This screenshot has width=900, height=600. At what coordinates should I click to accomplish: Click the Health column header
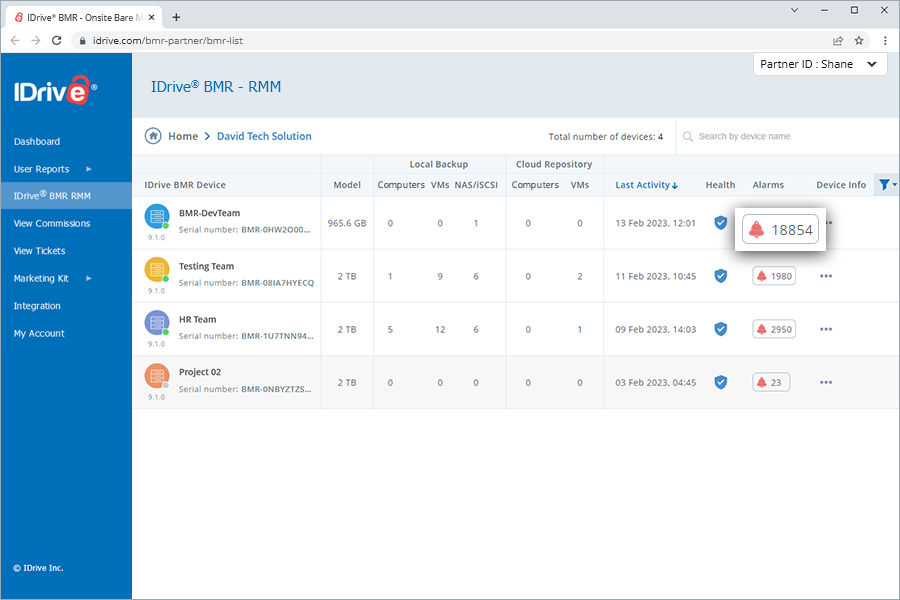720,185
